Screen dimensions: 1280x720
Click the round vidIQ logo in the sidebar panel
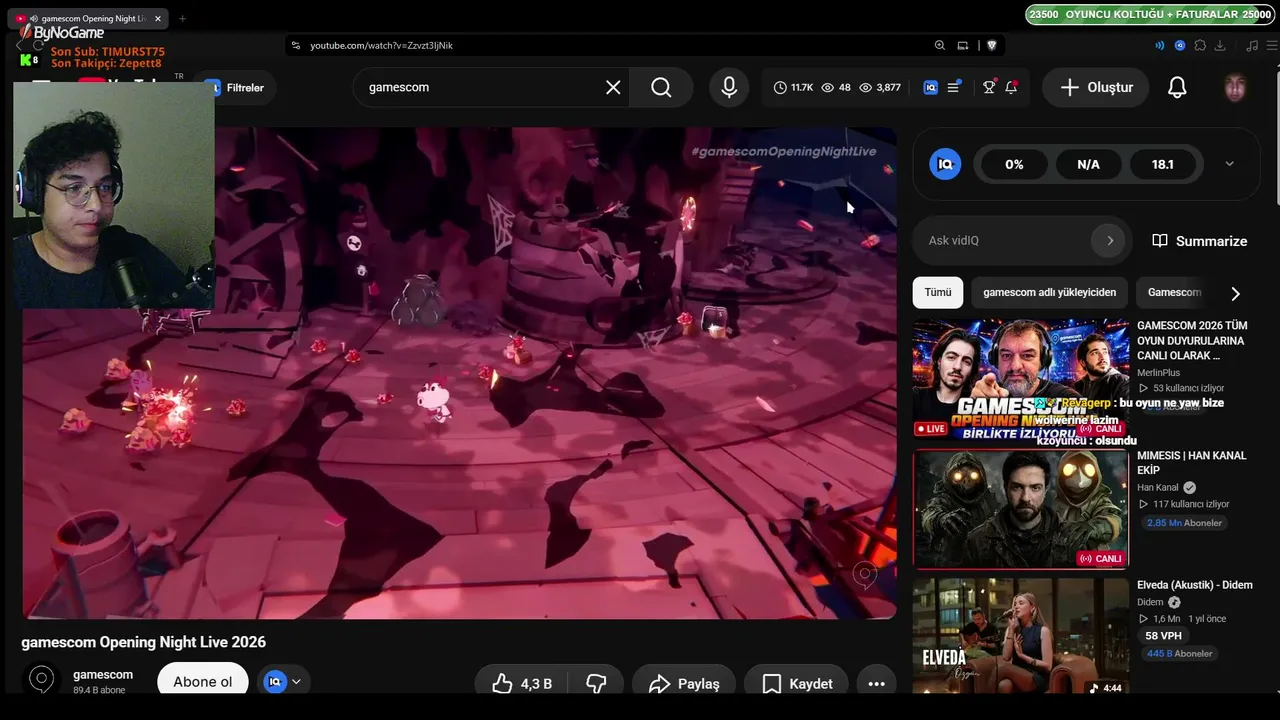(x=945, y=164)
